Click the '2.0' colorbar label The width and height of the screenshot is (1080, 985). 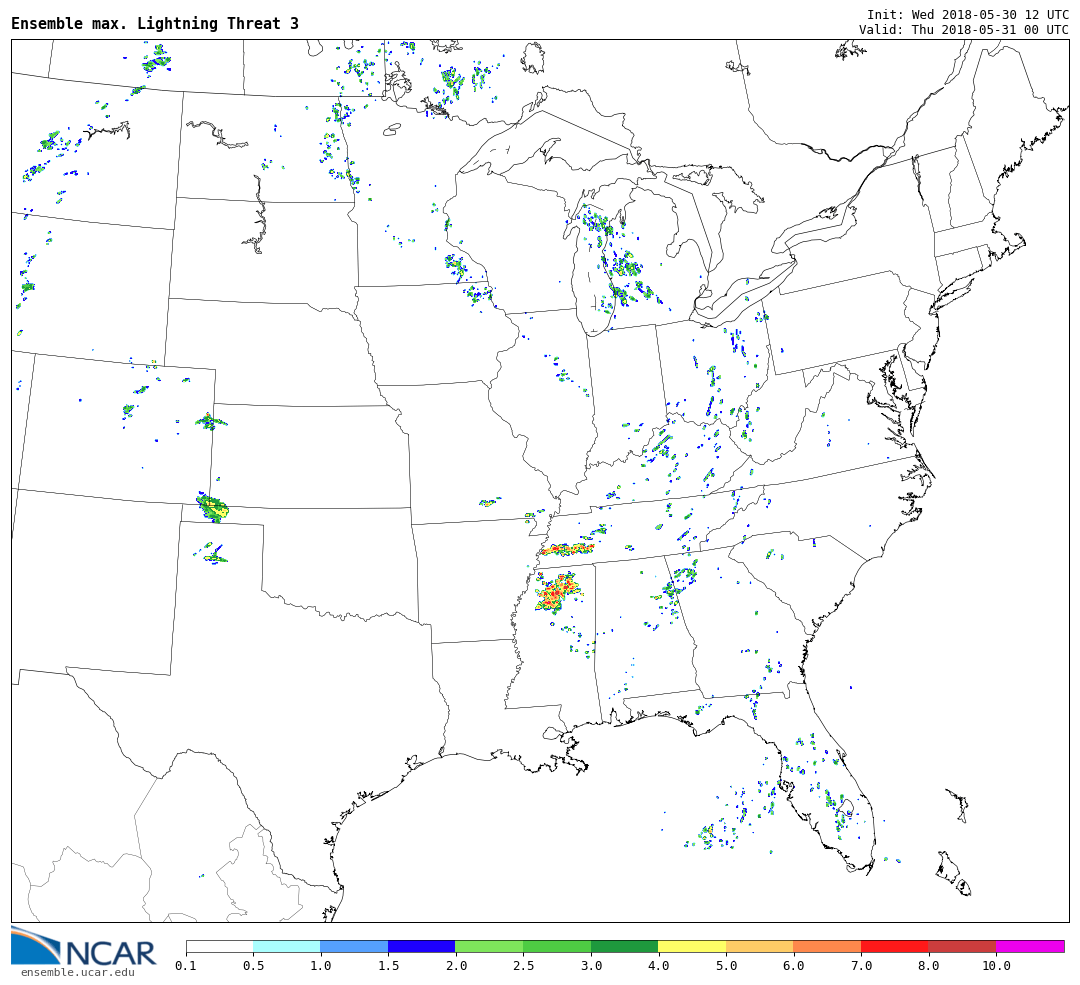(456, 966)
